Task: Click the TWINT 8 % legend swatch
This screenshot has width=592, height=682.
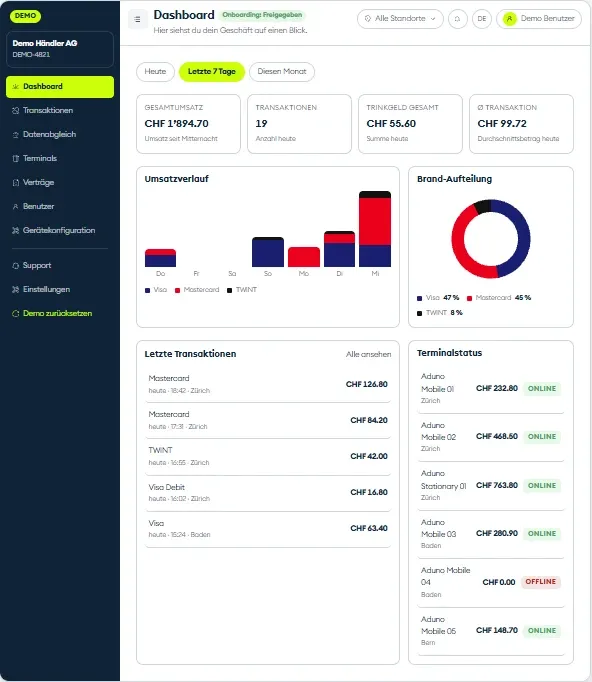Action: 419,314
